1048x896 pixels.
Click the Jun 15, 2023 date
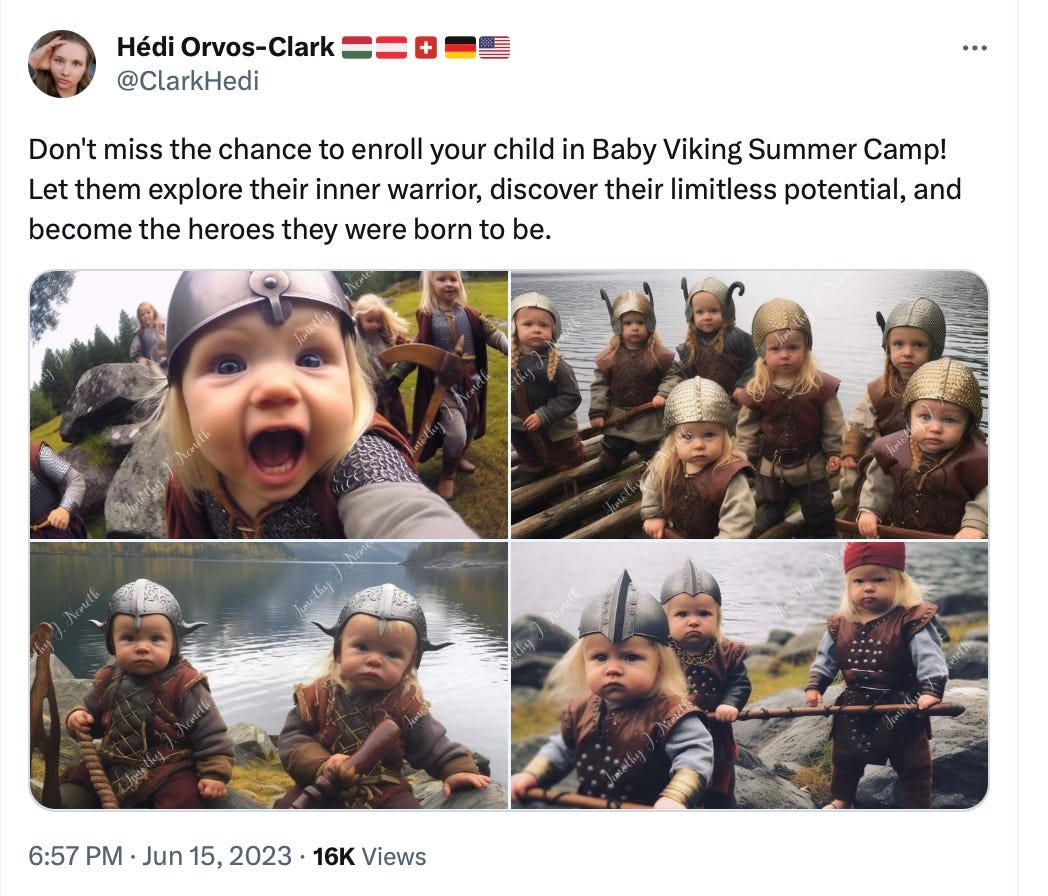coord(217,856)
